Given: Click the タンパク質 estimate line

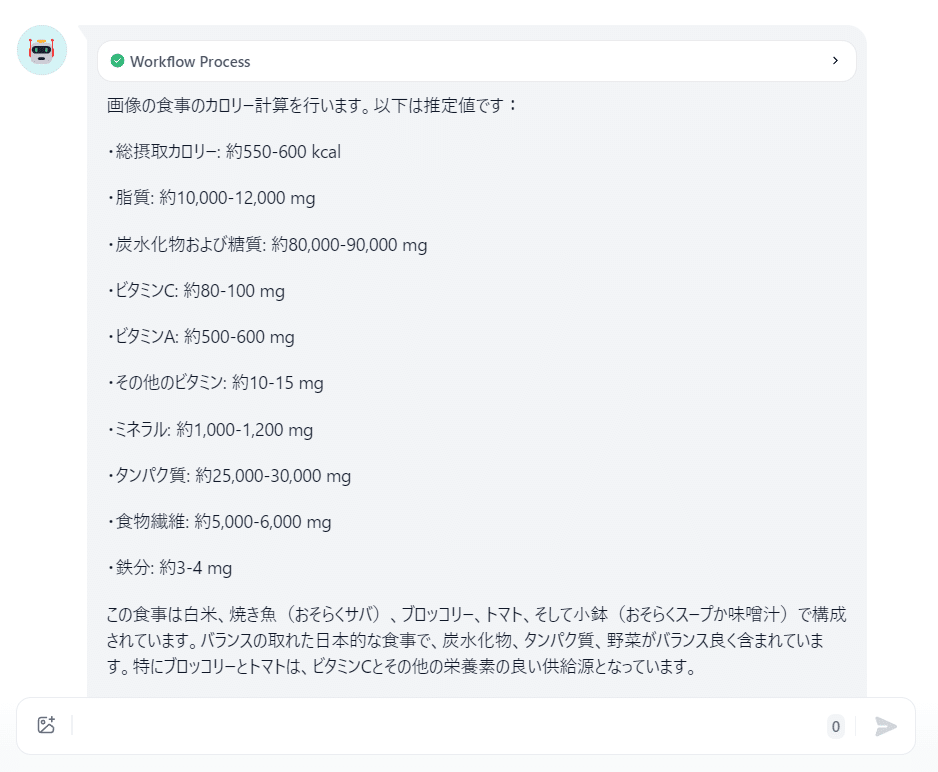Looking at the screenshot, I should (229, 475).
